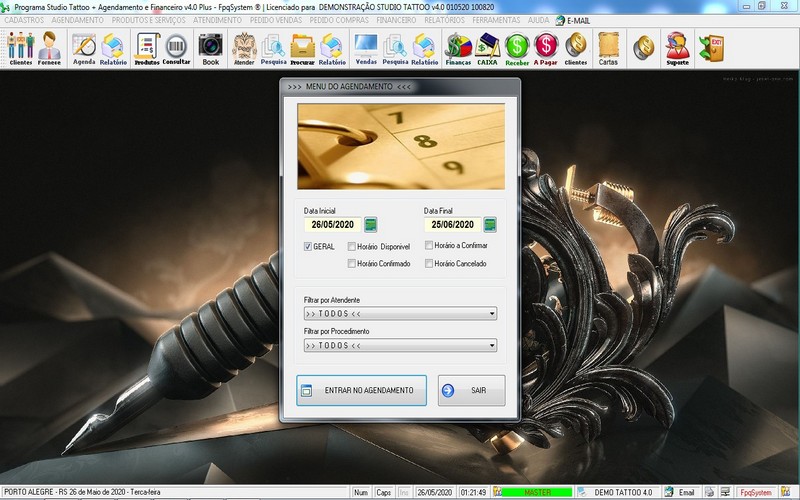The height and width of the screenshot is (500, 800).
Task: Click the Agenda toolbar icon
Action: (84, 47)
